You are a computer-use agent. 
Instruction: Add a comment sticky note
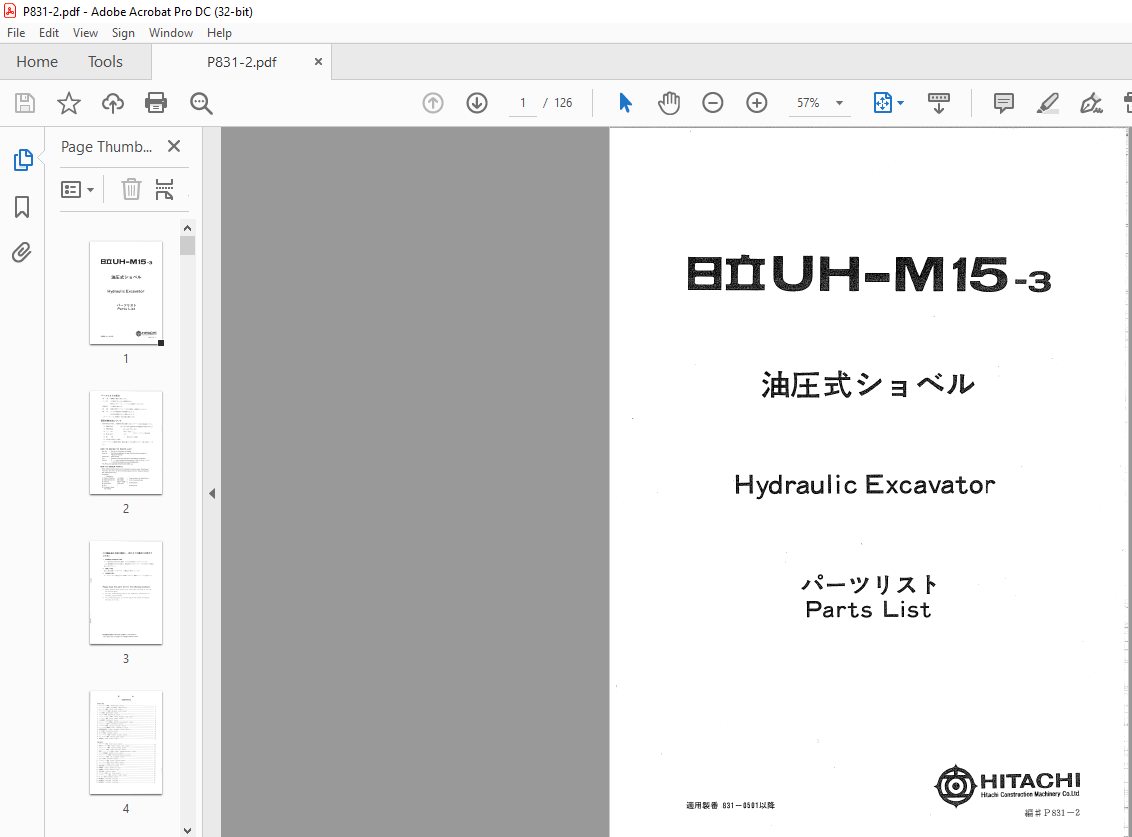coord(1003,103)
